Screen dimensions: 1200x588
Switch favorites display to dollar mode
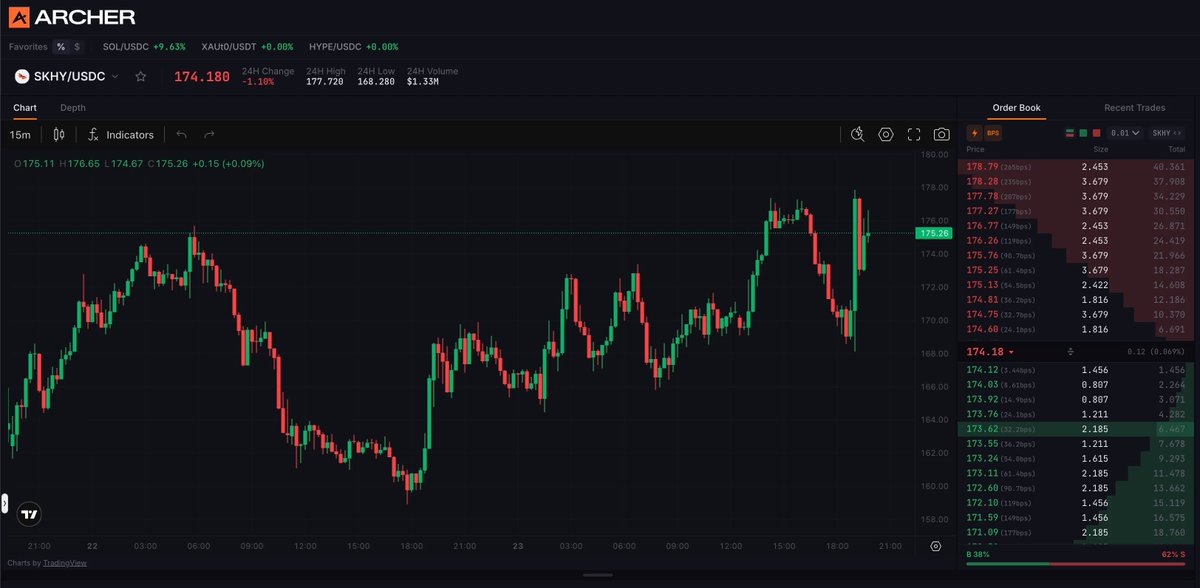pos(78,46)
